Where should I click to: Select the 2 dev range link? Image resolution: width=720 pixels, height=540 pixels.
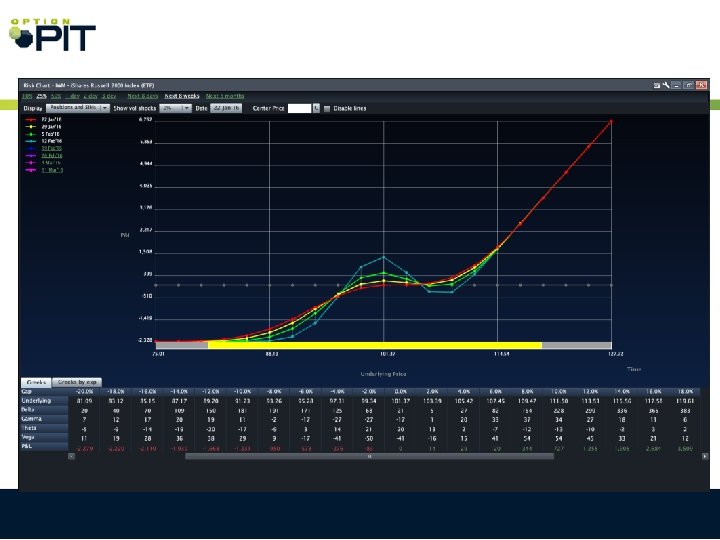pos(90,96)
